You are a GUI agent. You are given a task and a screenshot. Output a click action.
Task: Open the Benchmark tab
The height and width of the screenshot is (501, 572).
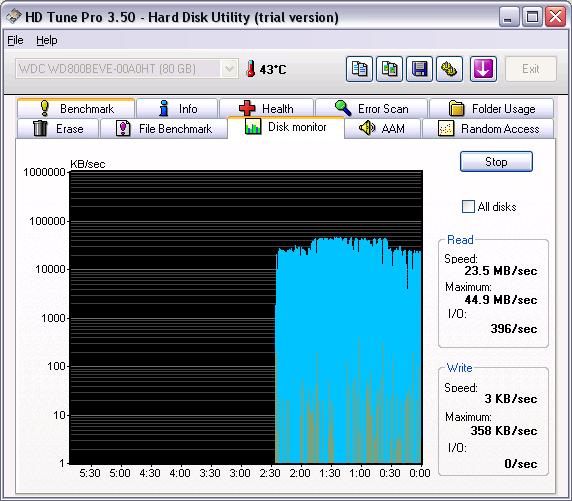click(76, 108)
